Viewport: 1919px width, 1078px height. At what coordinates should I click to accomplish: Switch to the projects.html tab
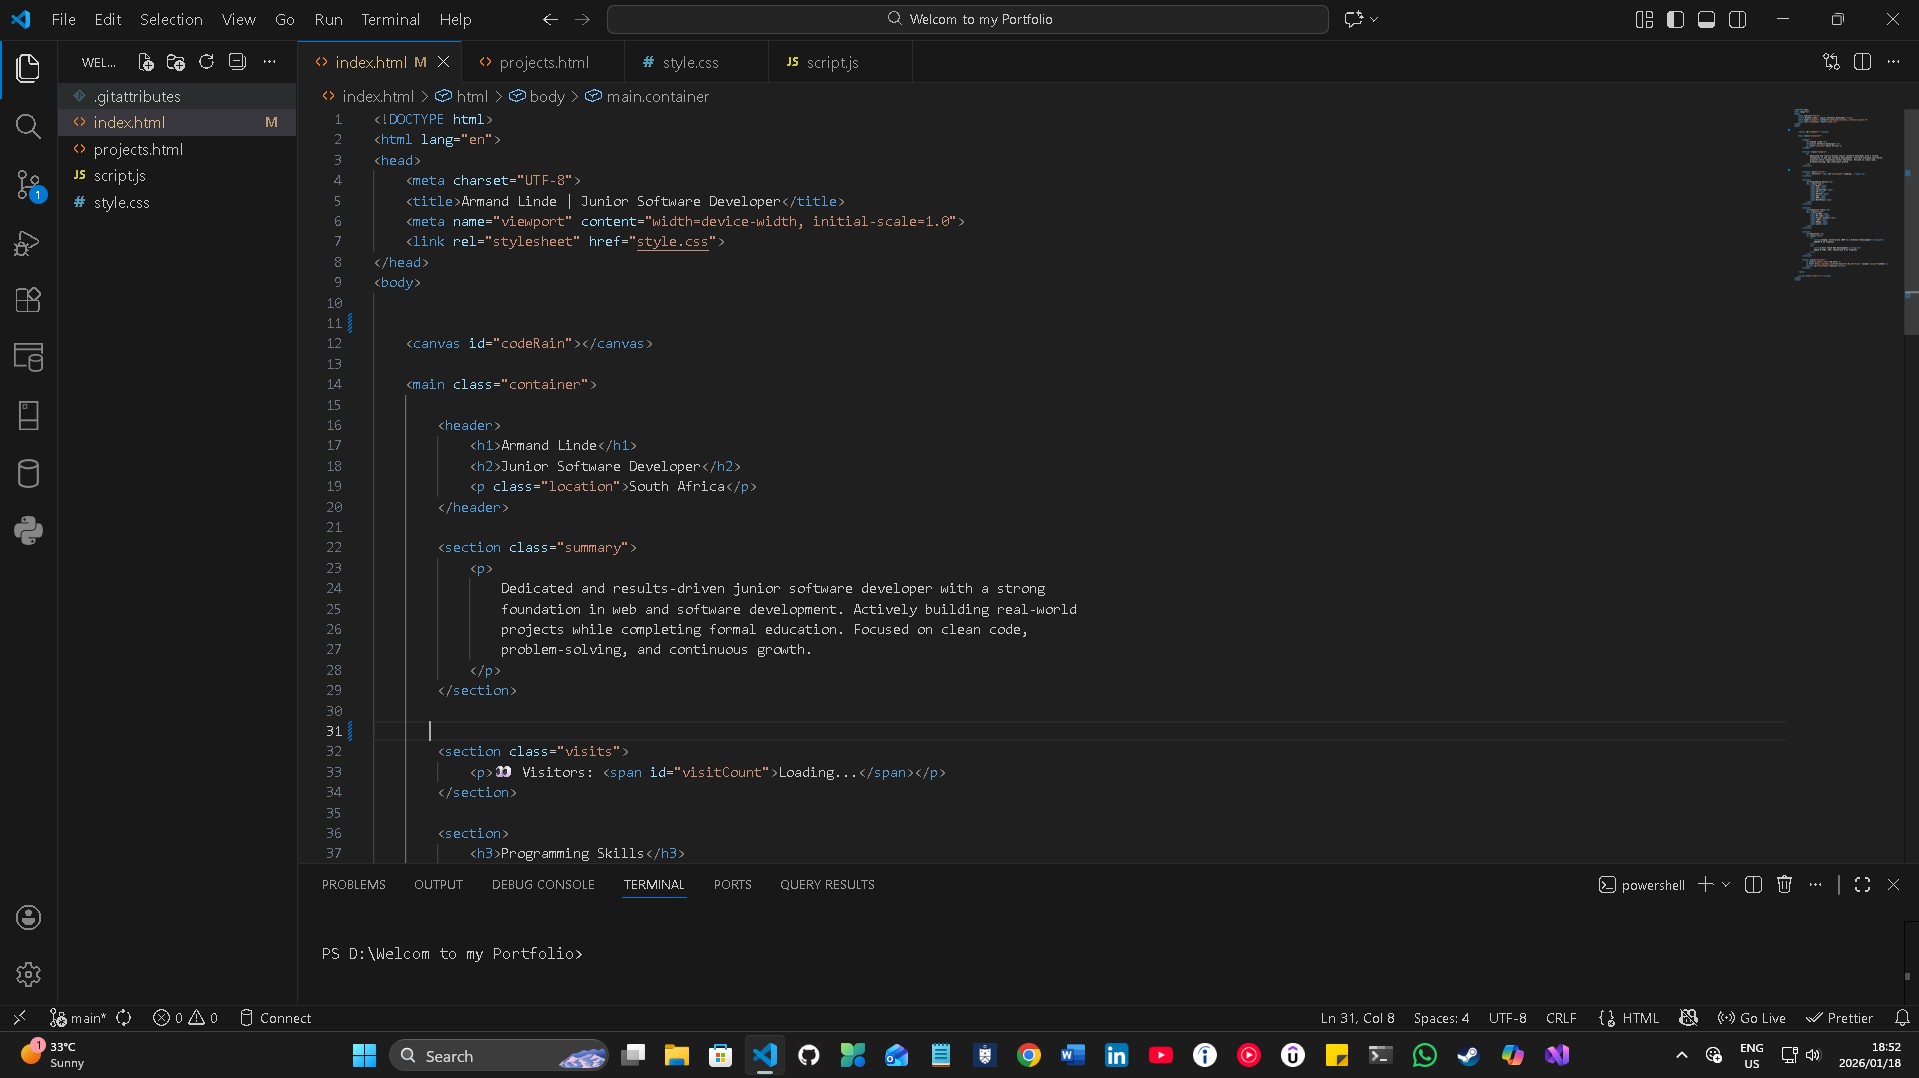[545, 61]
